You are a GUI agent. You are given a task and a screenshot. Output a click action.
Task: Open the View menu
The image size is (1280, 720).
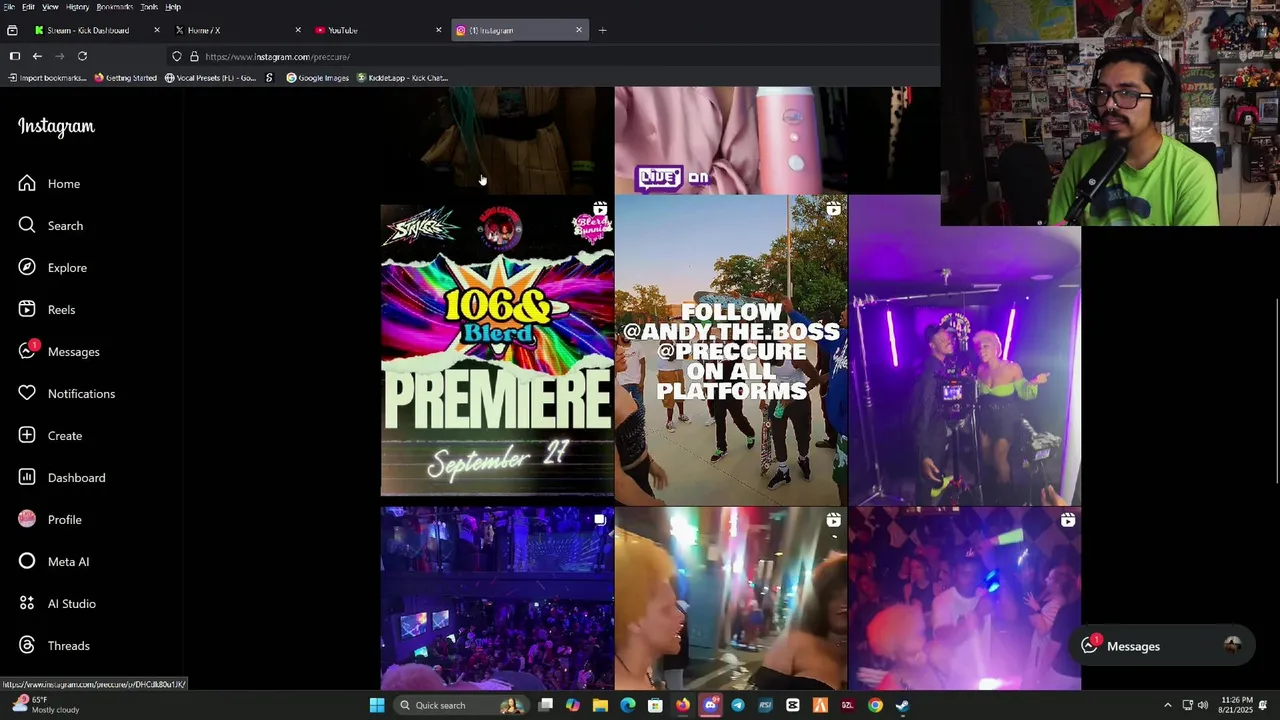tap(50, 7)
